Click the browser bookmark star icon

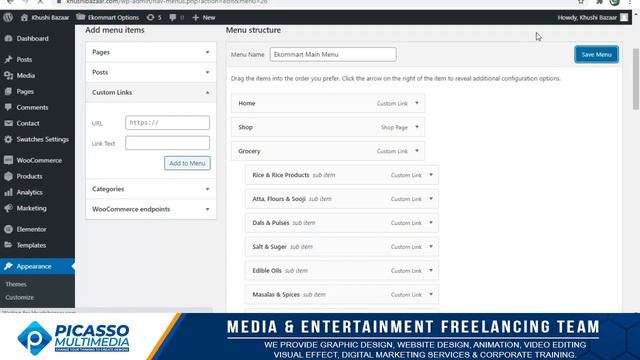pos(581,2)
